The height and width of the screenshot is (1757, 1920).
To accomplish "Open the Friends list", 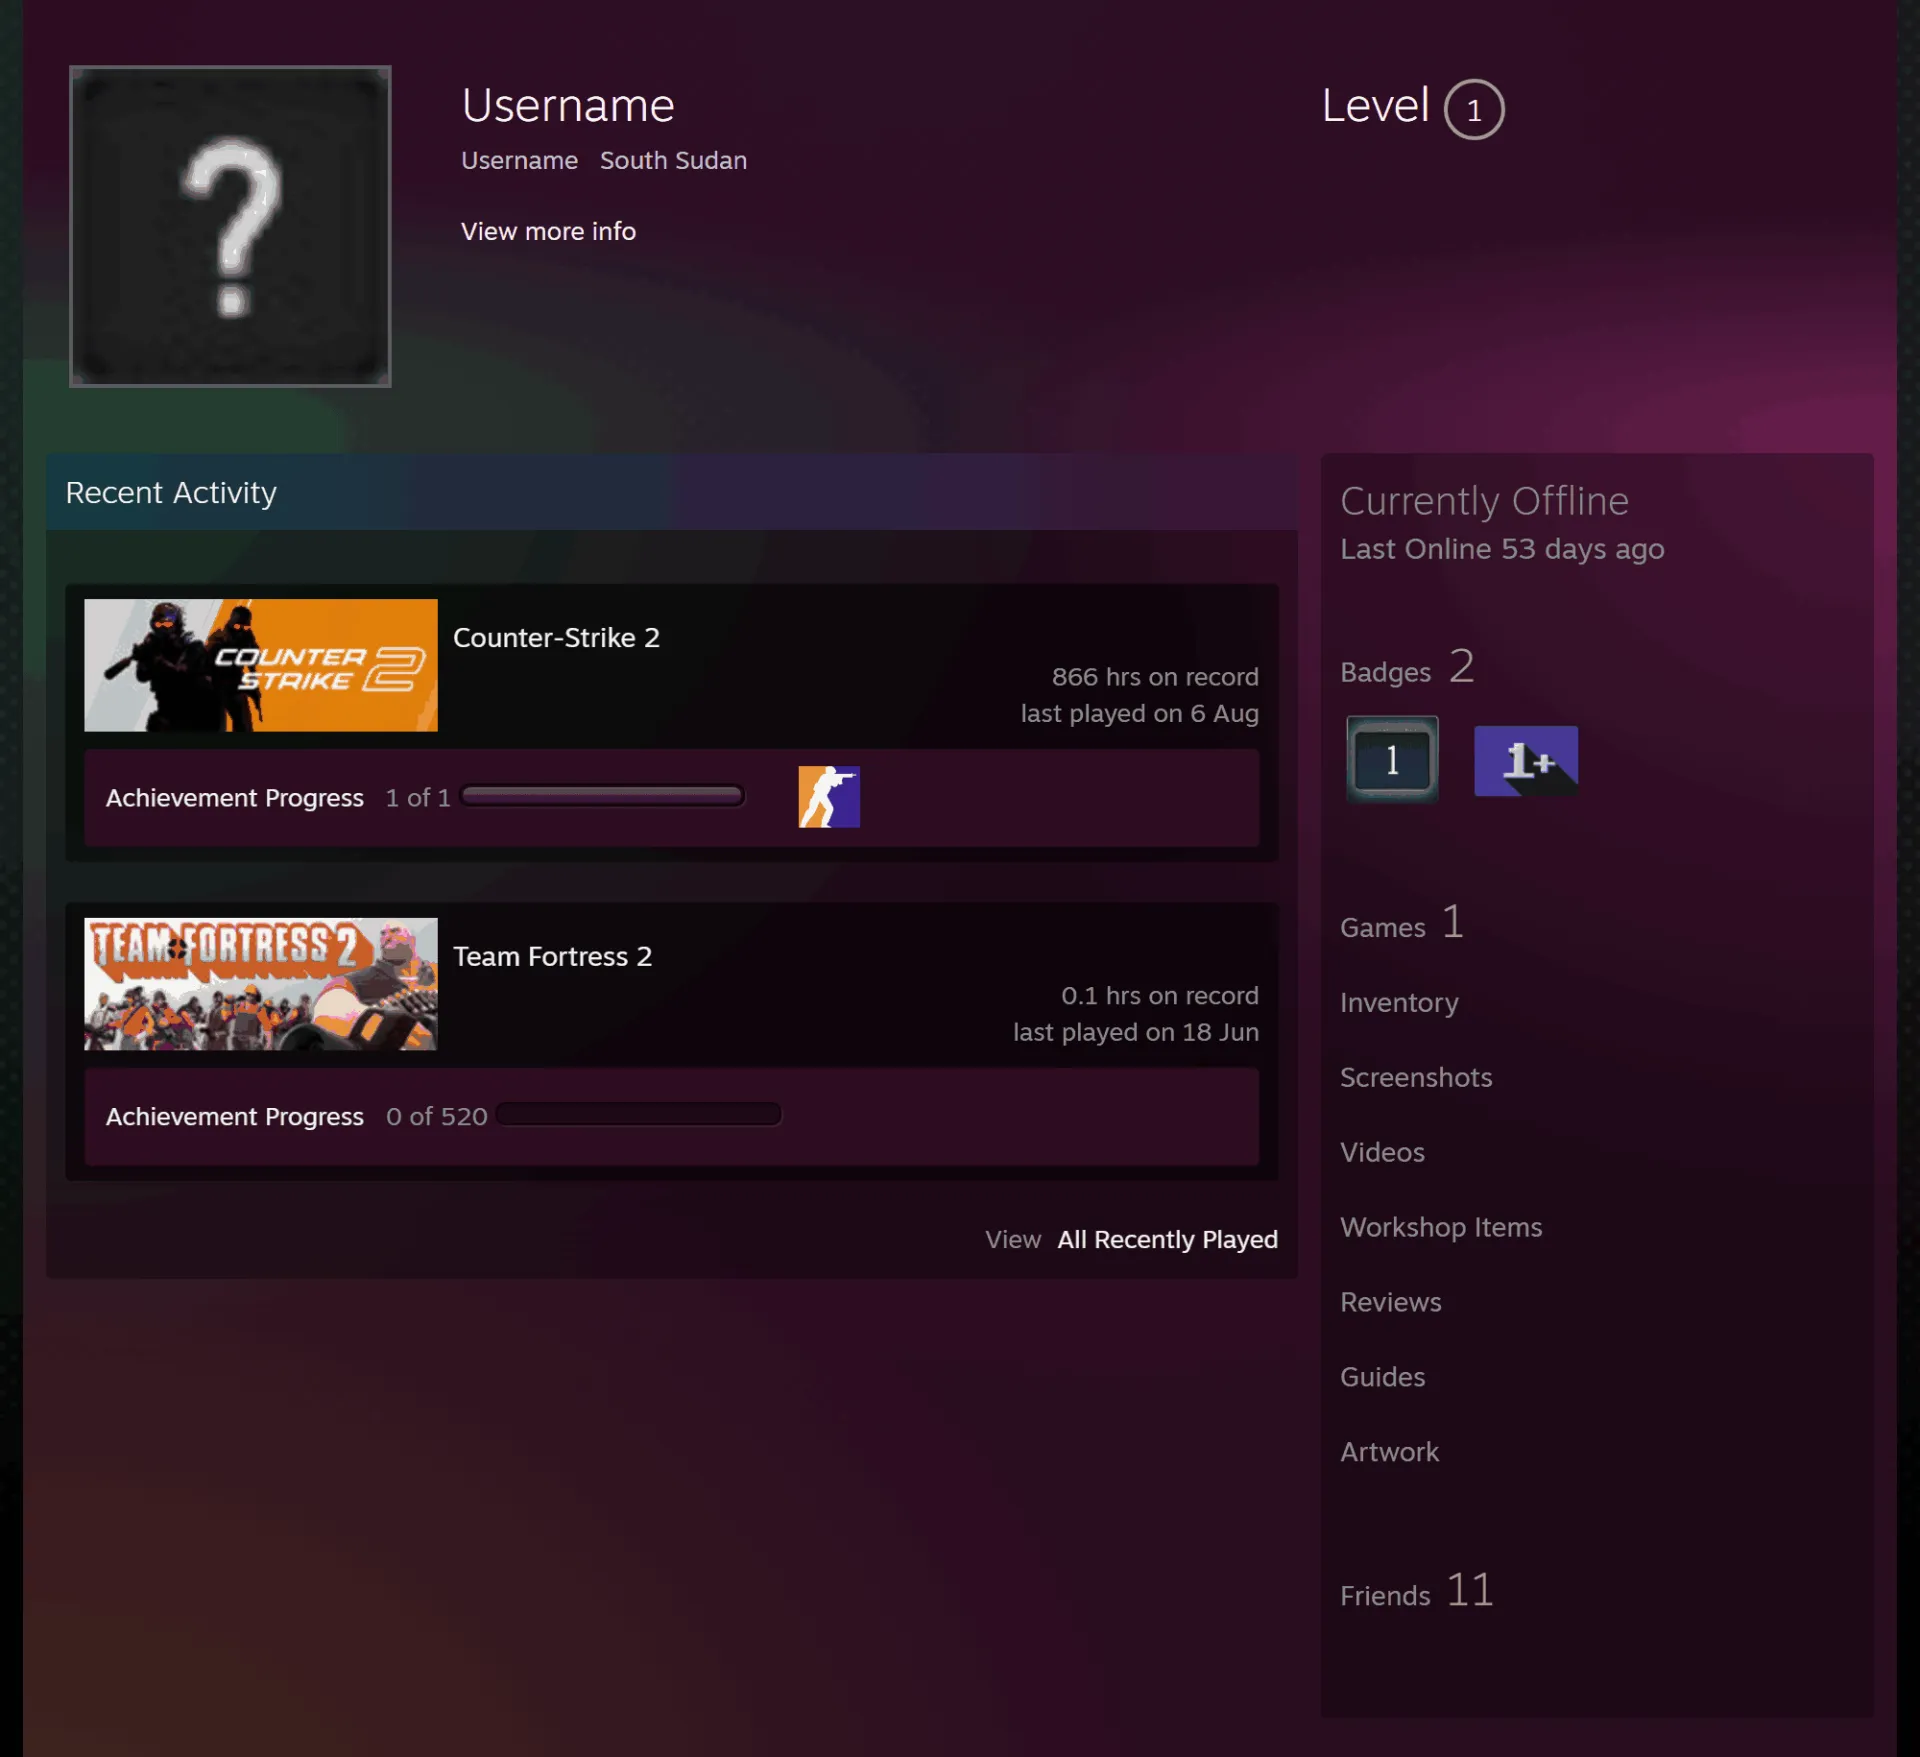I will [x=1416, y=1591].
